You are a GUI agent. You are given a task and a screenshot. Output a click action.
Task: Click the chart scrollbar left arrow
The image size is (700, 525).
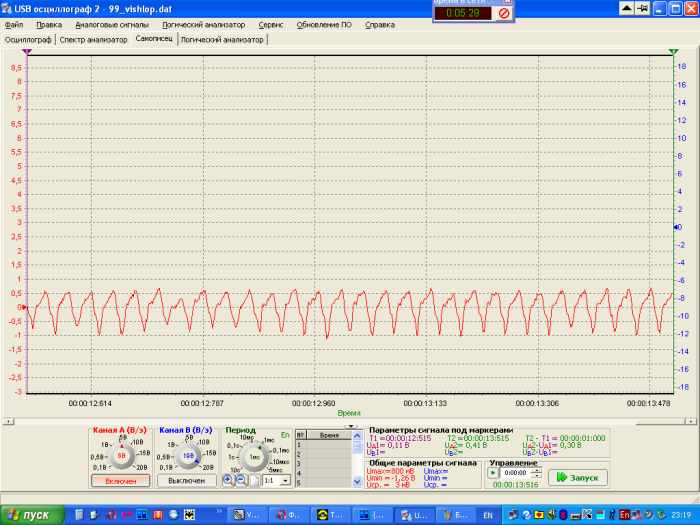pos(8,421)
